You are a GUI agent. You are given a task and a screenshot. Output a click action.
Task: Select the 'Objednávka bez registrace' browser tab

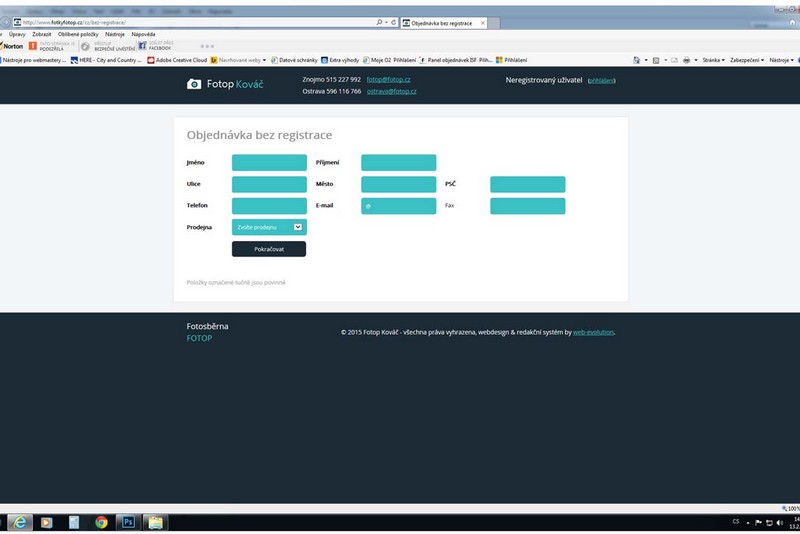[438, 22]
